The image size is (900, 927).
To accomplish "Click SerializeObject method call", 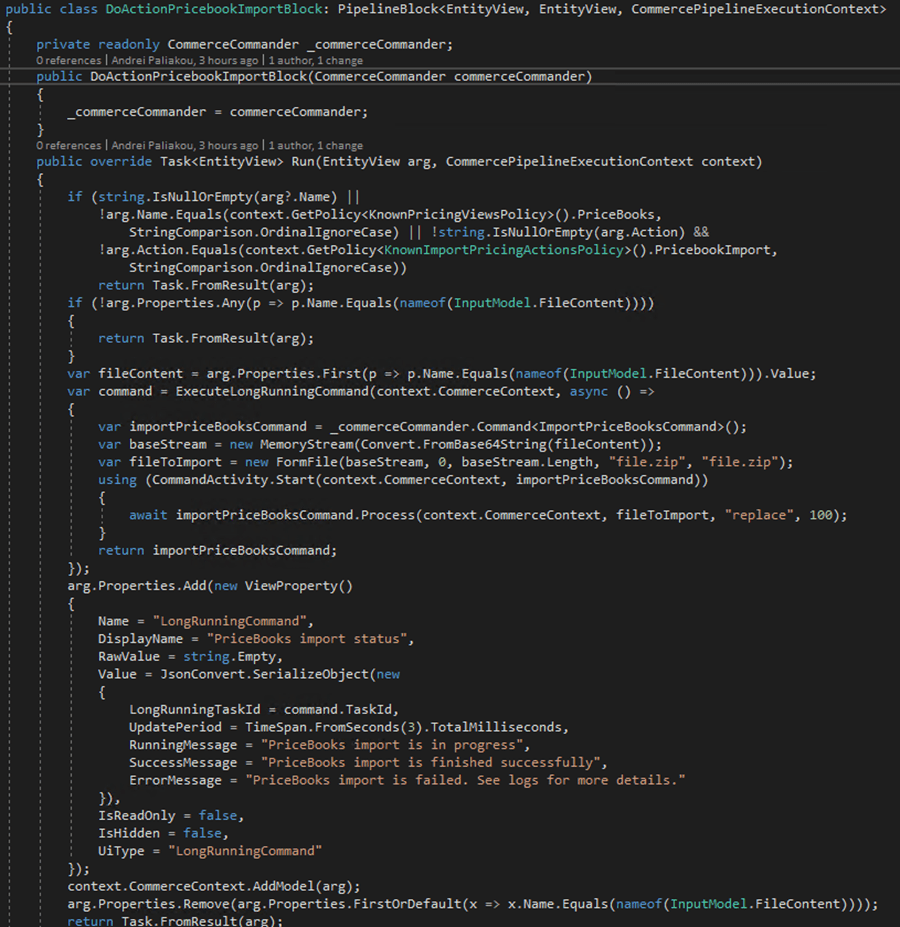I will 310,675.
